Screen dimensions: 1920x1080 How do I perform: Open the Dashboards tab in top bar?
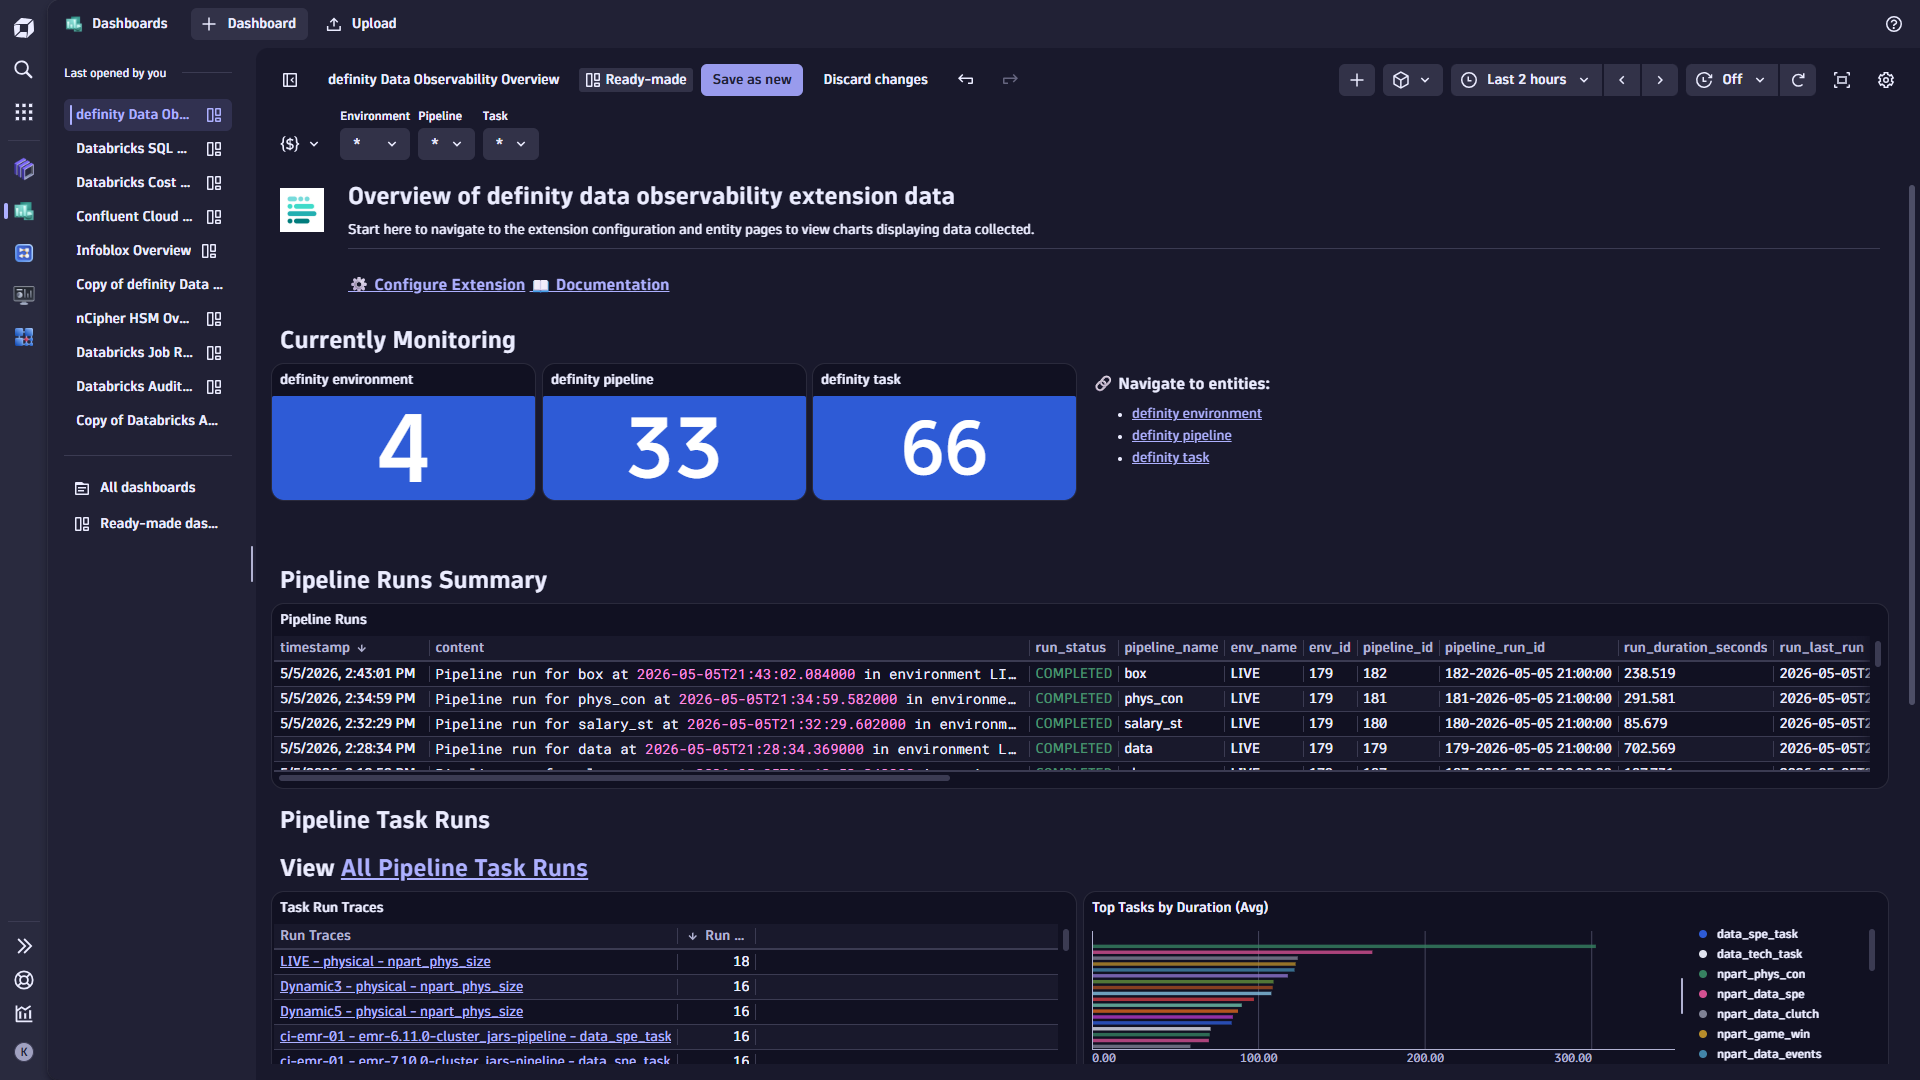point(117,23)
